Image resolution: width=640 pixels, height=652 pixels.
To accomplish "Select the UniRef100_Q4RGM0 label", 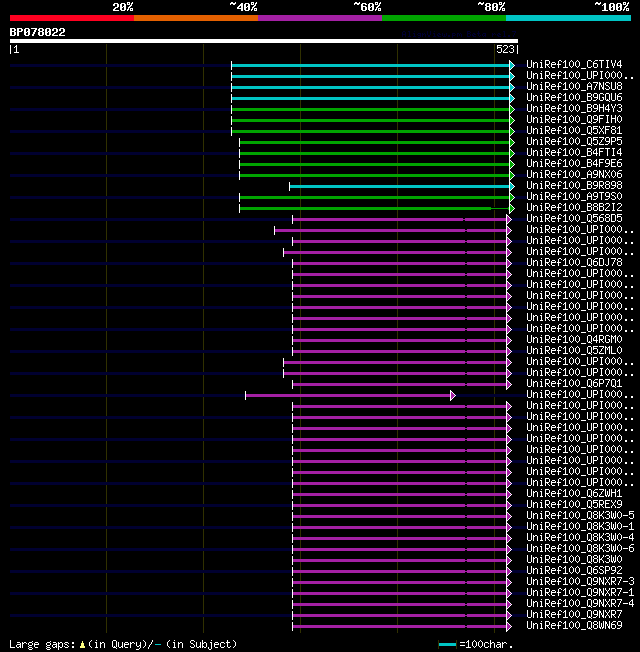I will tap(574, 339).
